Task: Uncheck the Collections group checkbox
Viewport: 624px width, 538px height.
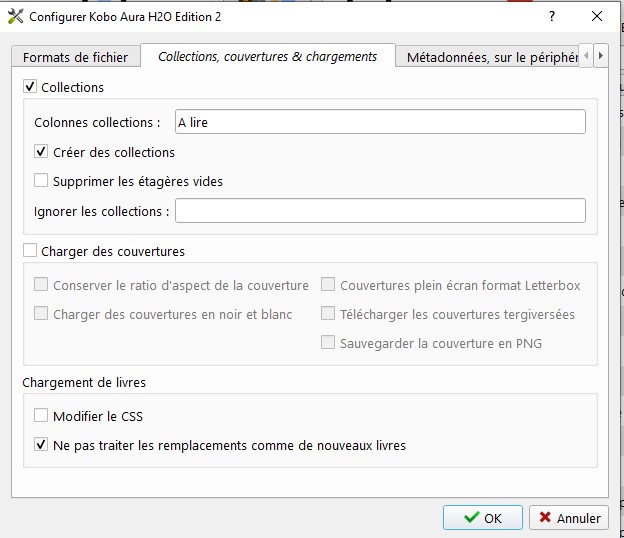Action: [x=30, y=86]
